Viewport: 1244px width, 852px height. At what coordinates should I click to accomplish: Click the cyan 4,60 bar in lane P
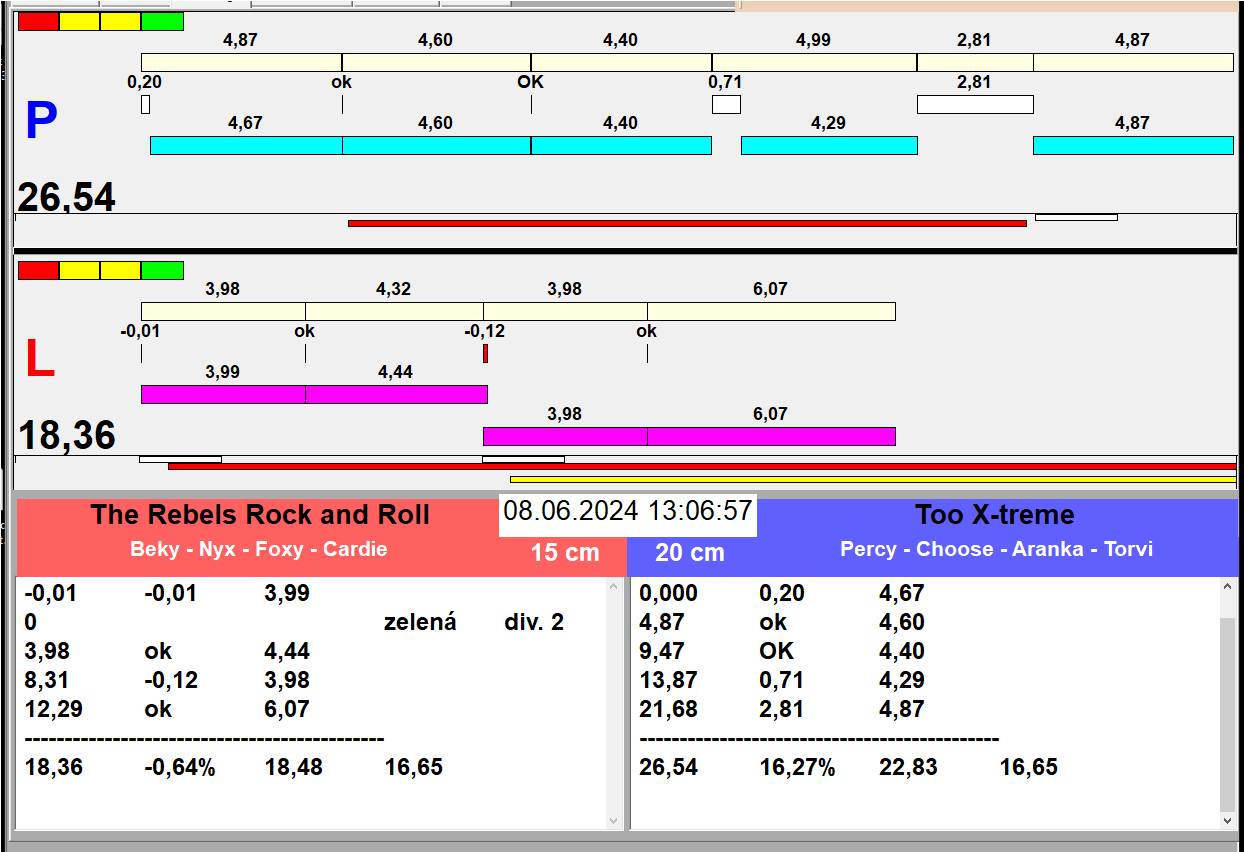(x=436, y=145)
